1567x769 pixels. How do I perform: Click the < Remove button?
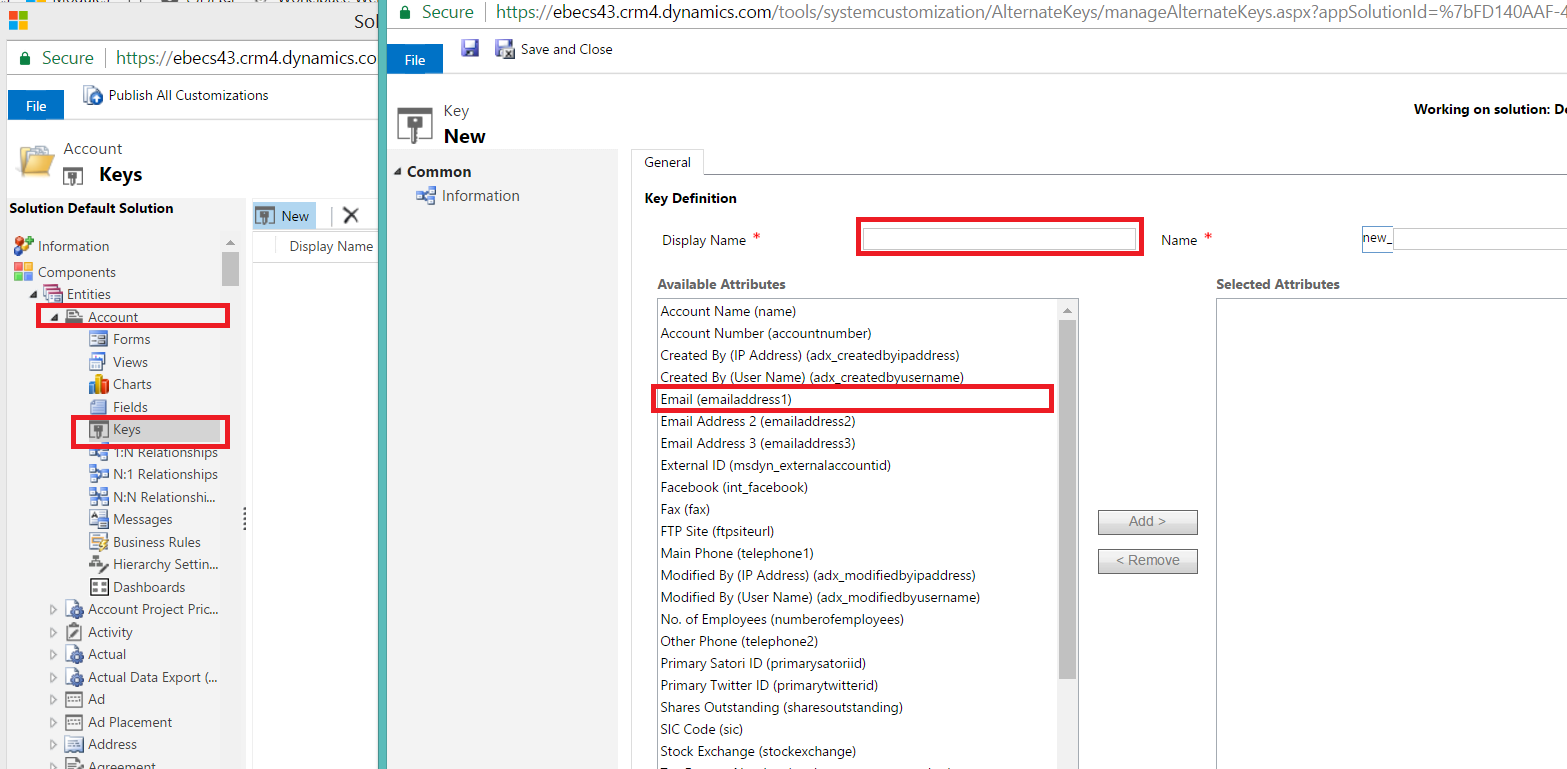point(1147,561)
